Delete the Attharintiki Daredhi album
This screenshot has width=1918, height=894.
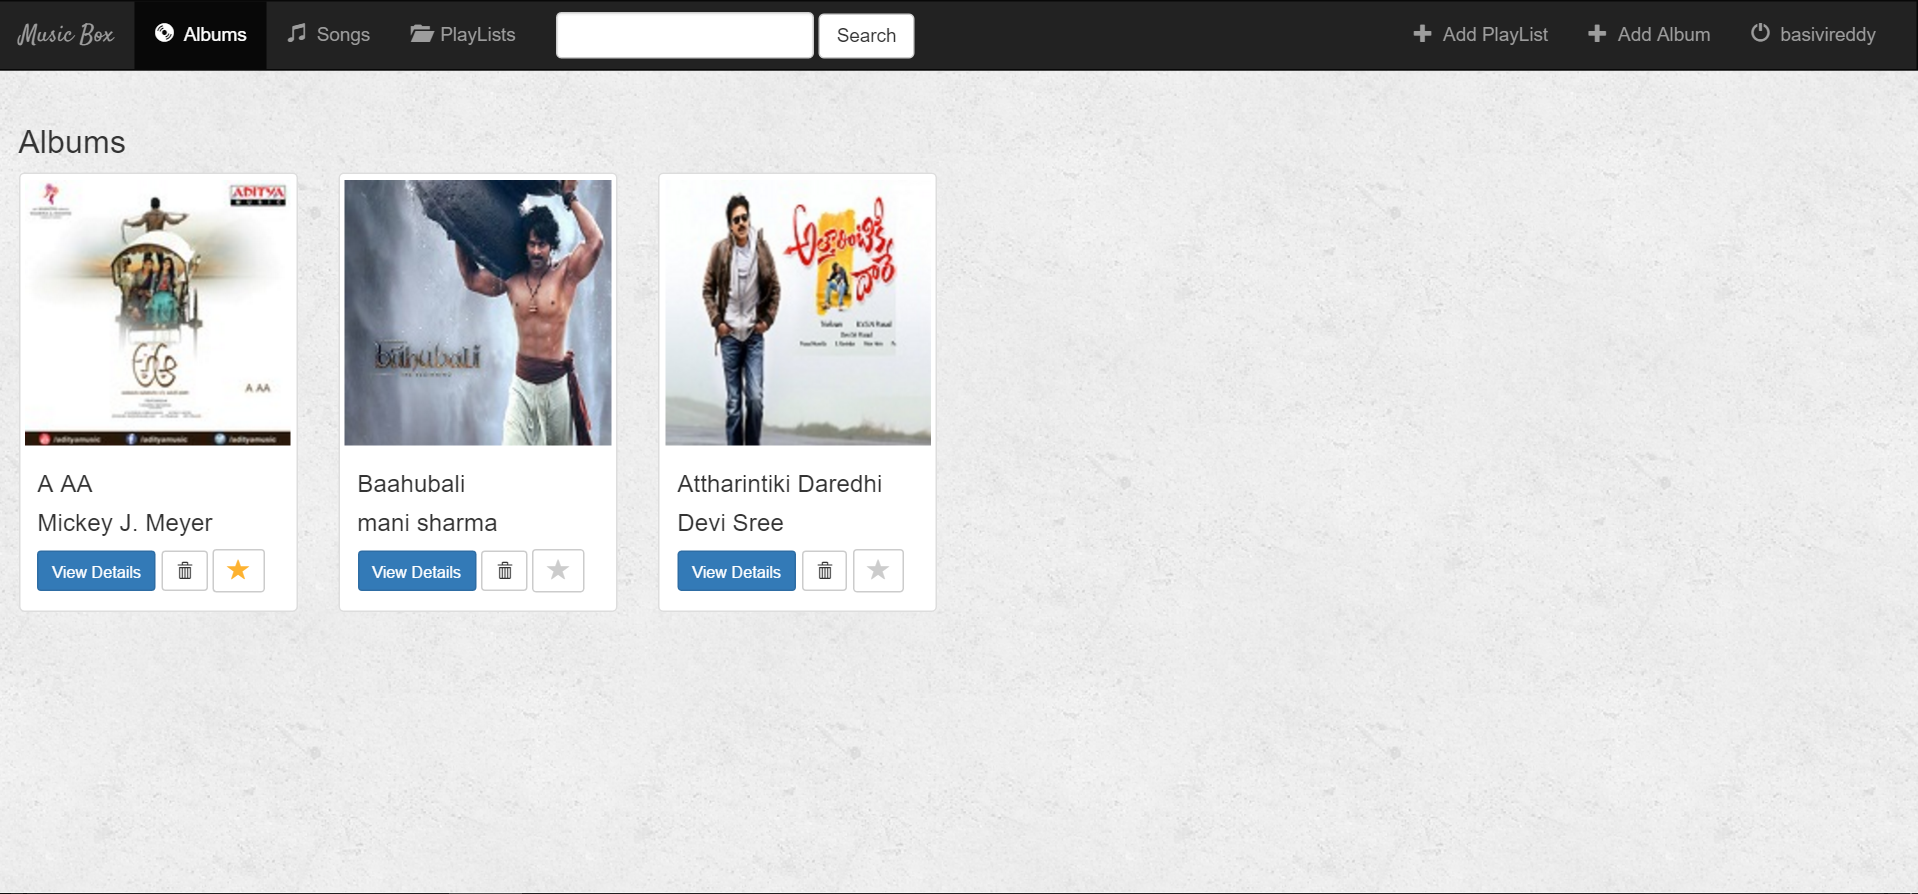(825, 571)
